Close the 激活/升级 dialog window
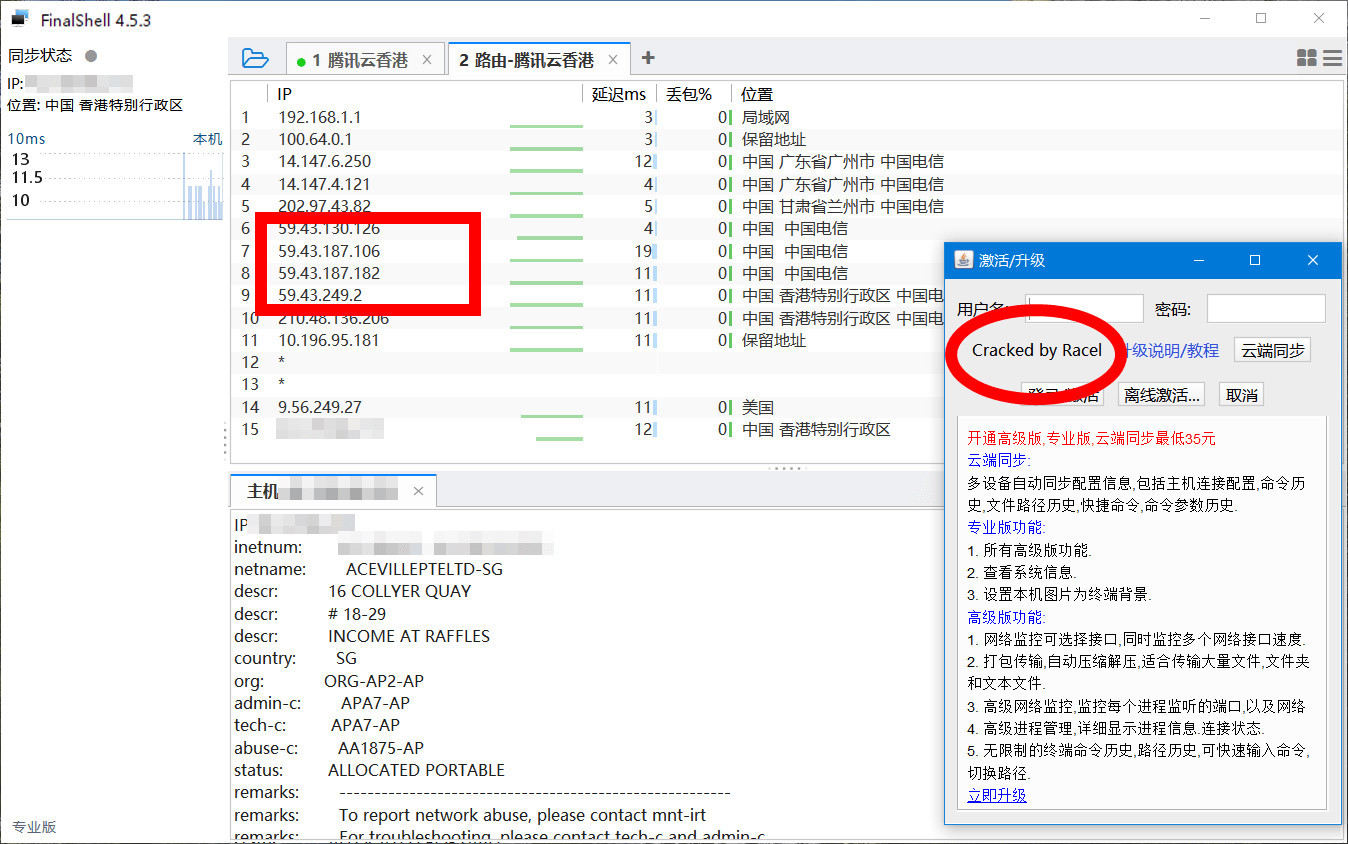This screenshot has width=1348, height=844. point(1313,260)
